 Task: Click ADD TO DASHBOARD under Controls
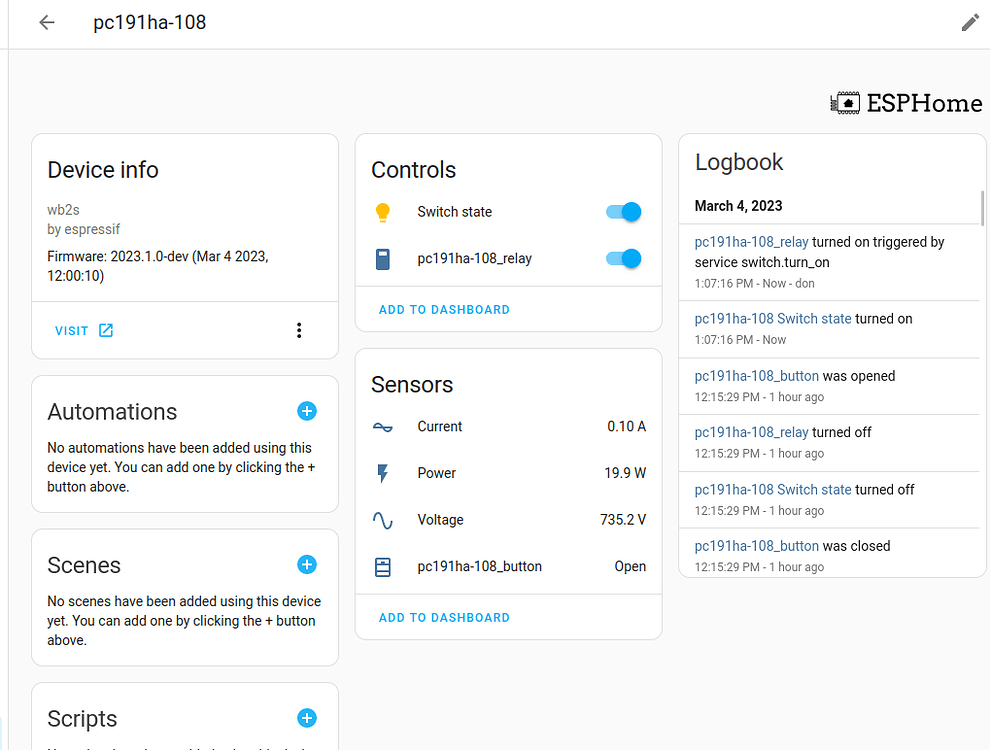(x=444, y=310)
